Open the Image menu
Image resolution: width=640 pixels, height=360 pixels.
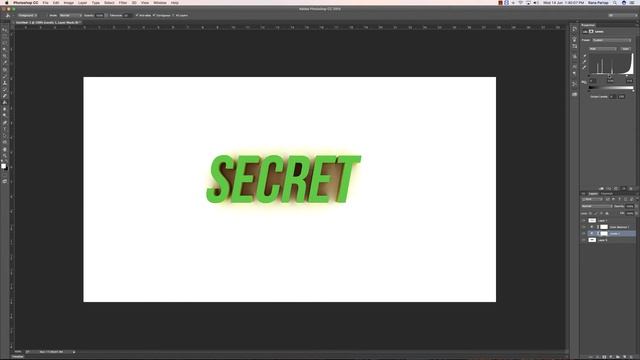69,2
